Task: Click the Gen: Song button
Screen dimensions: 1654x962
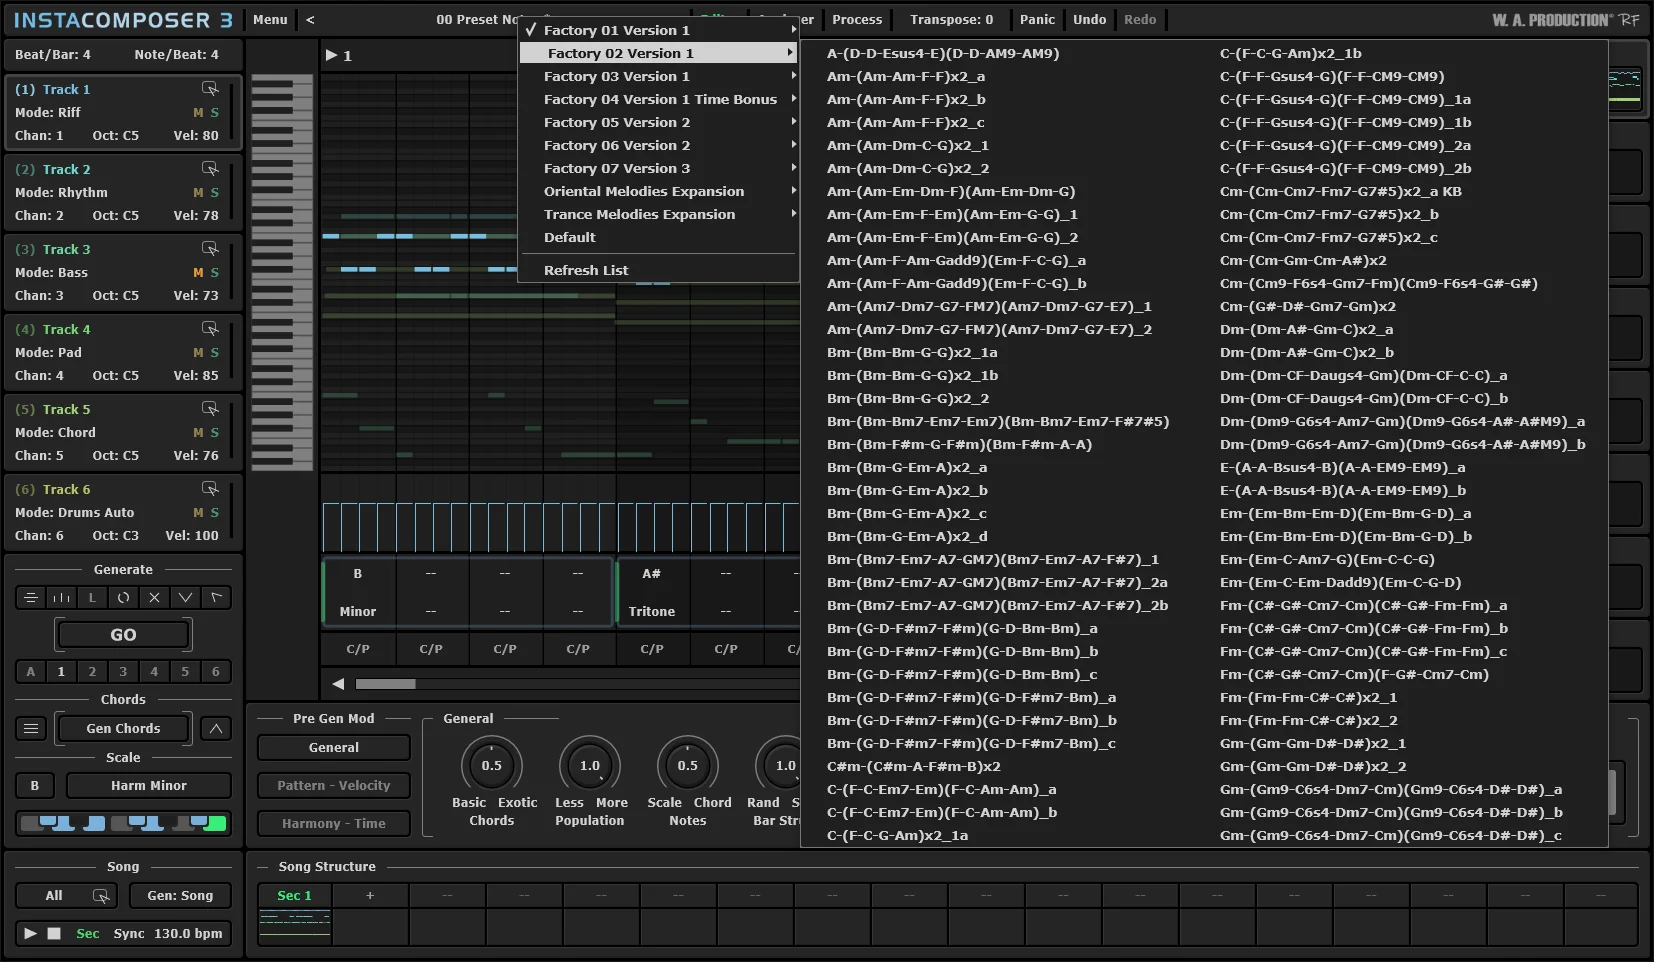Action: (180, 896)
